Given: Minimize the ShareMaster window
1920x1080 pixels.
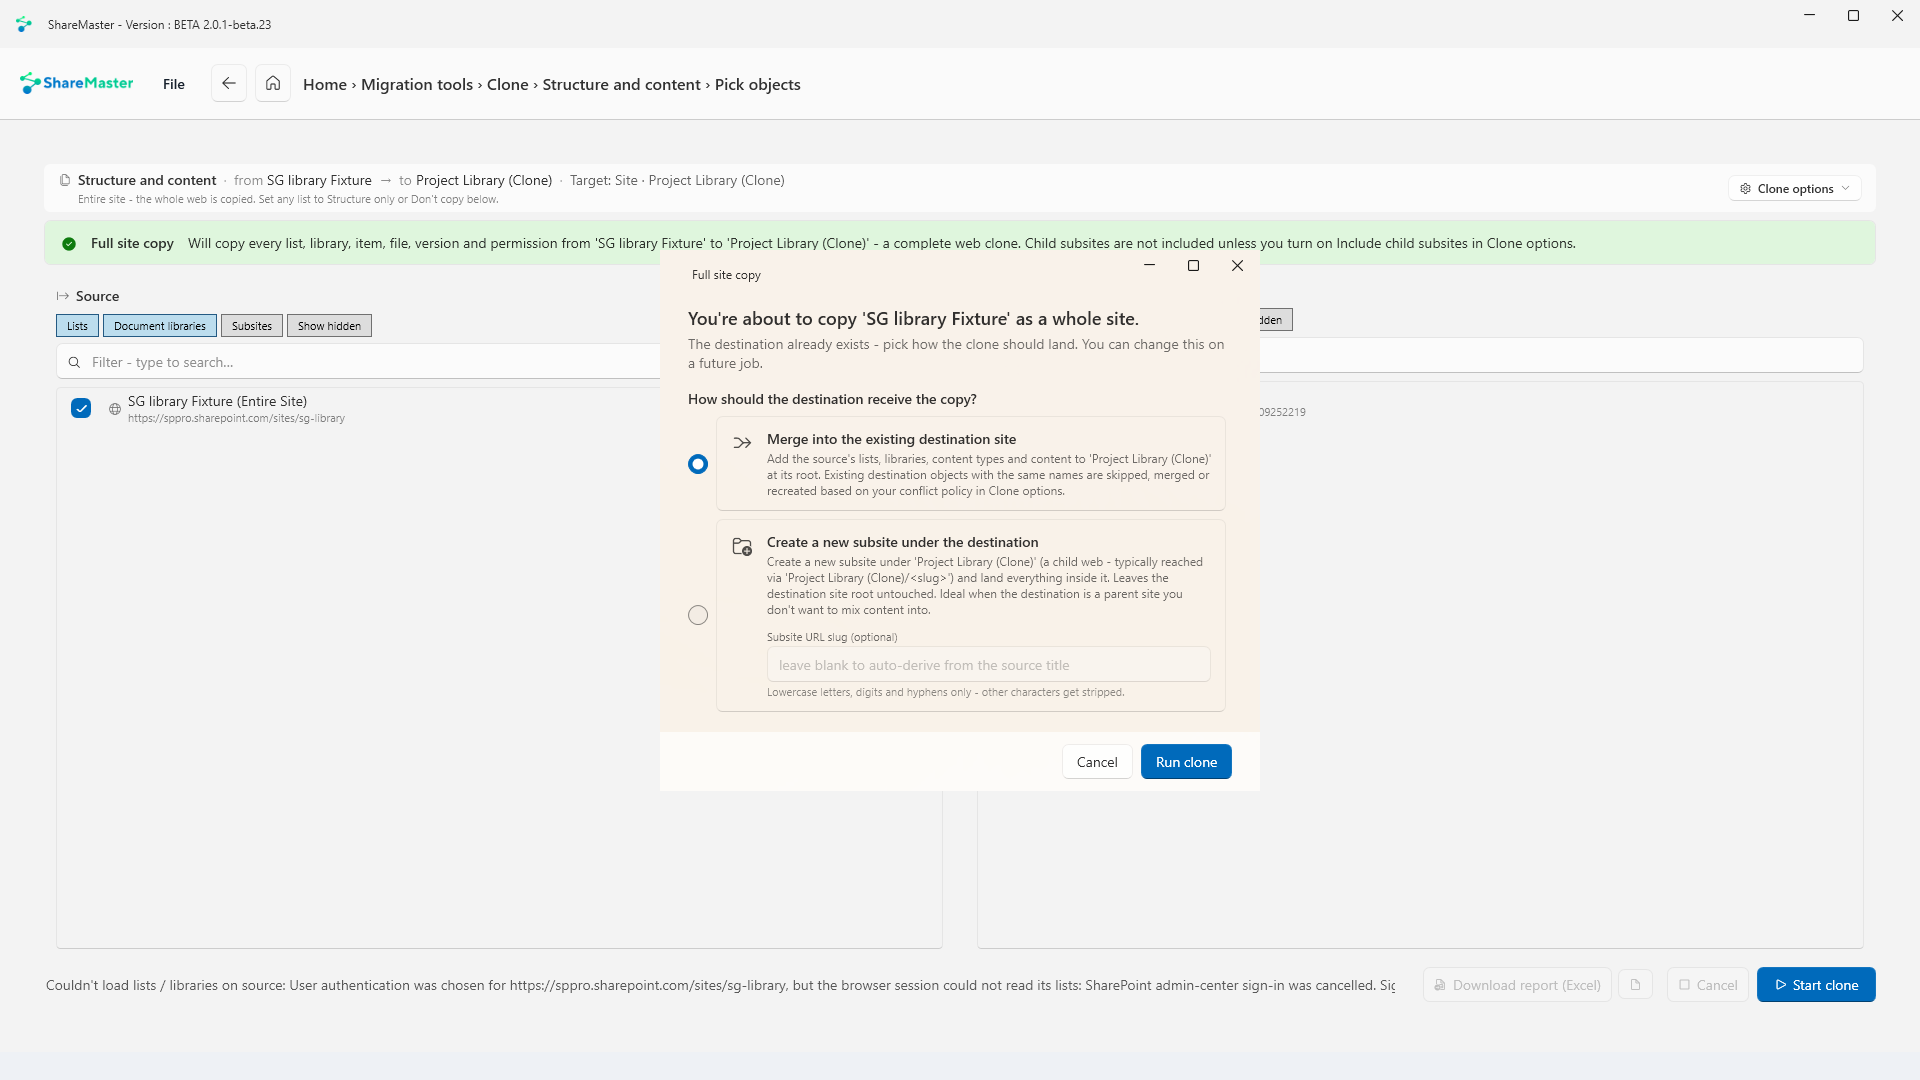Looking at the screenshot, I should (x=1809, y=16).
